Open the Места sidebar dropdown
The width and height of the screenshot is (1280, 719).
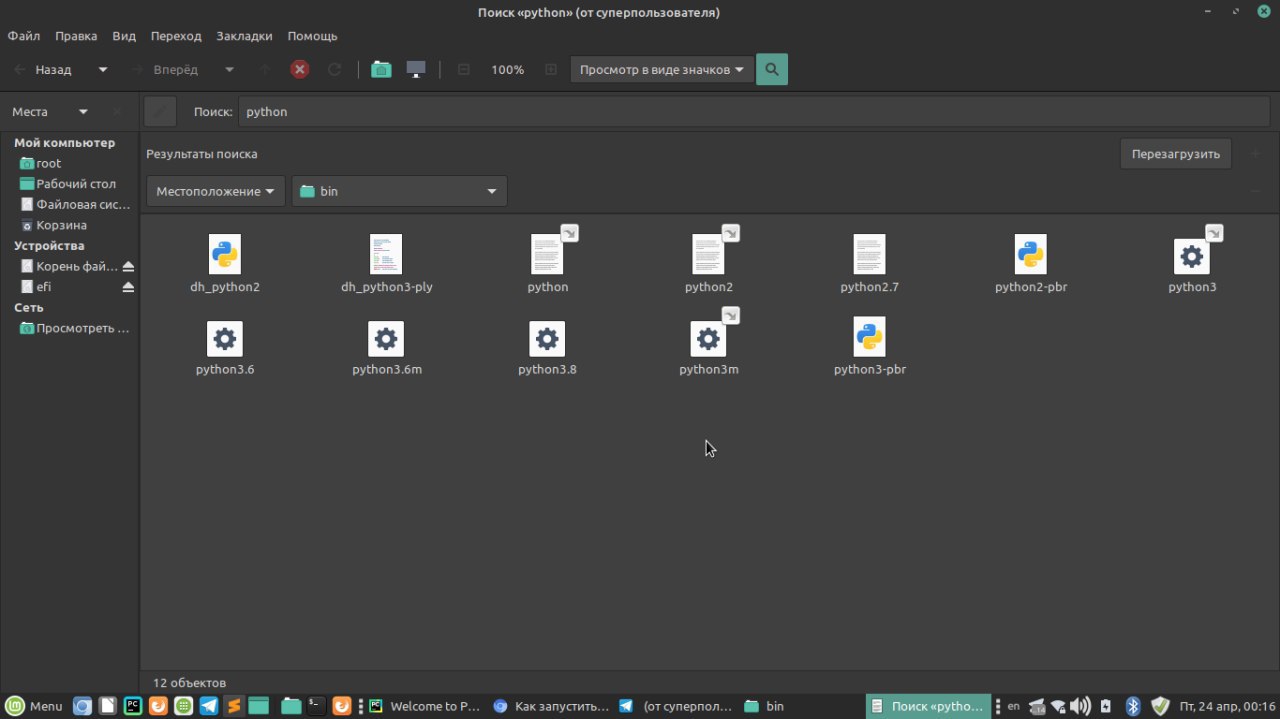coord(83,112)
